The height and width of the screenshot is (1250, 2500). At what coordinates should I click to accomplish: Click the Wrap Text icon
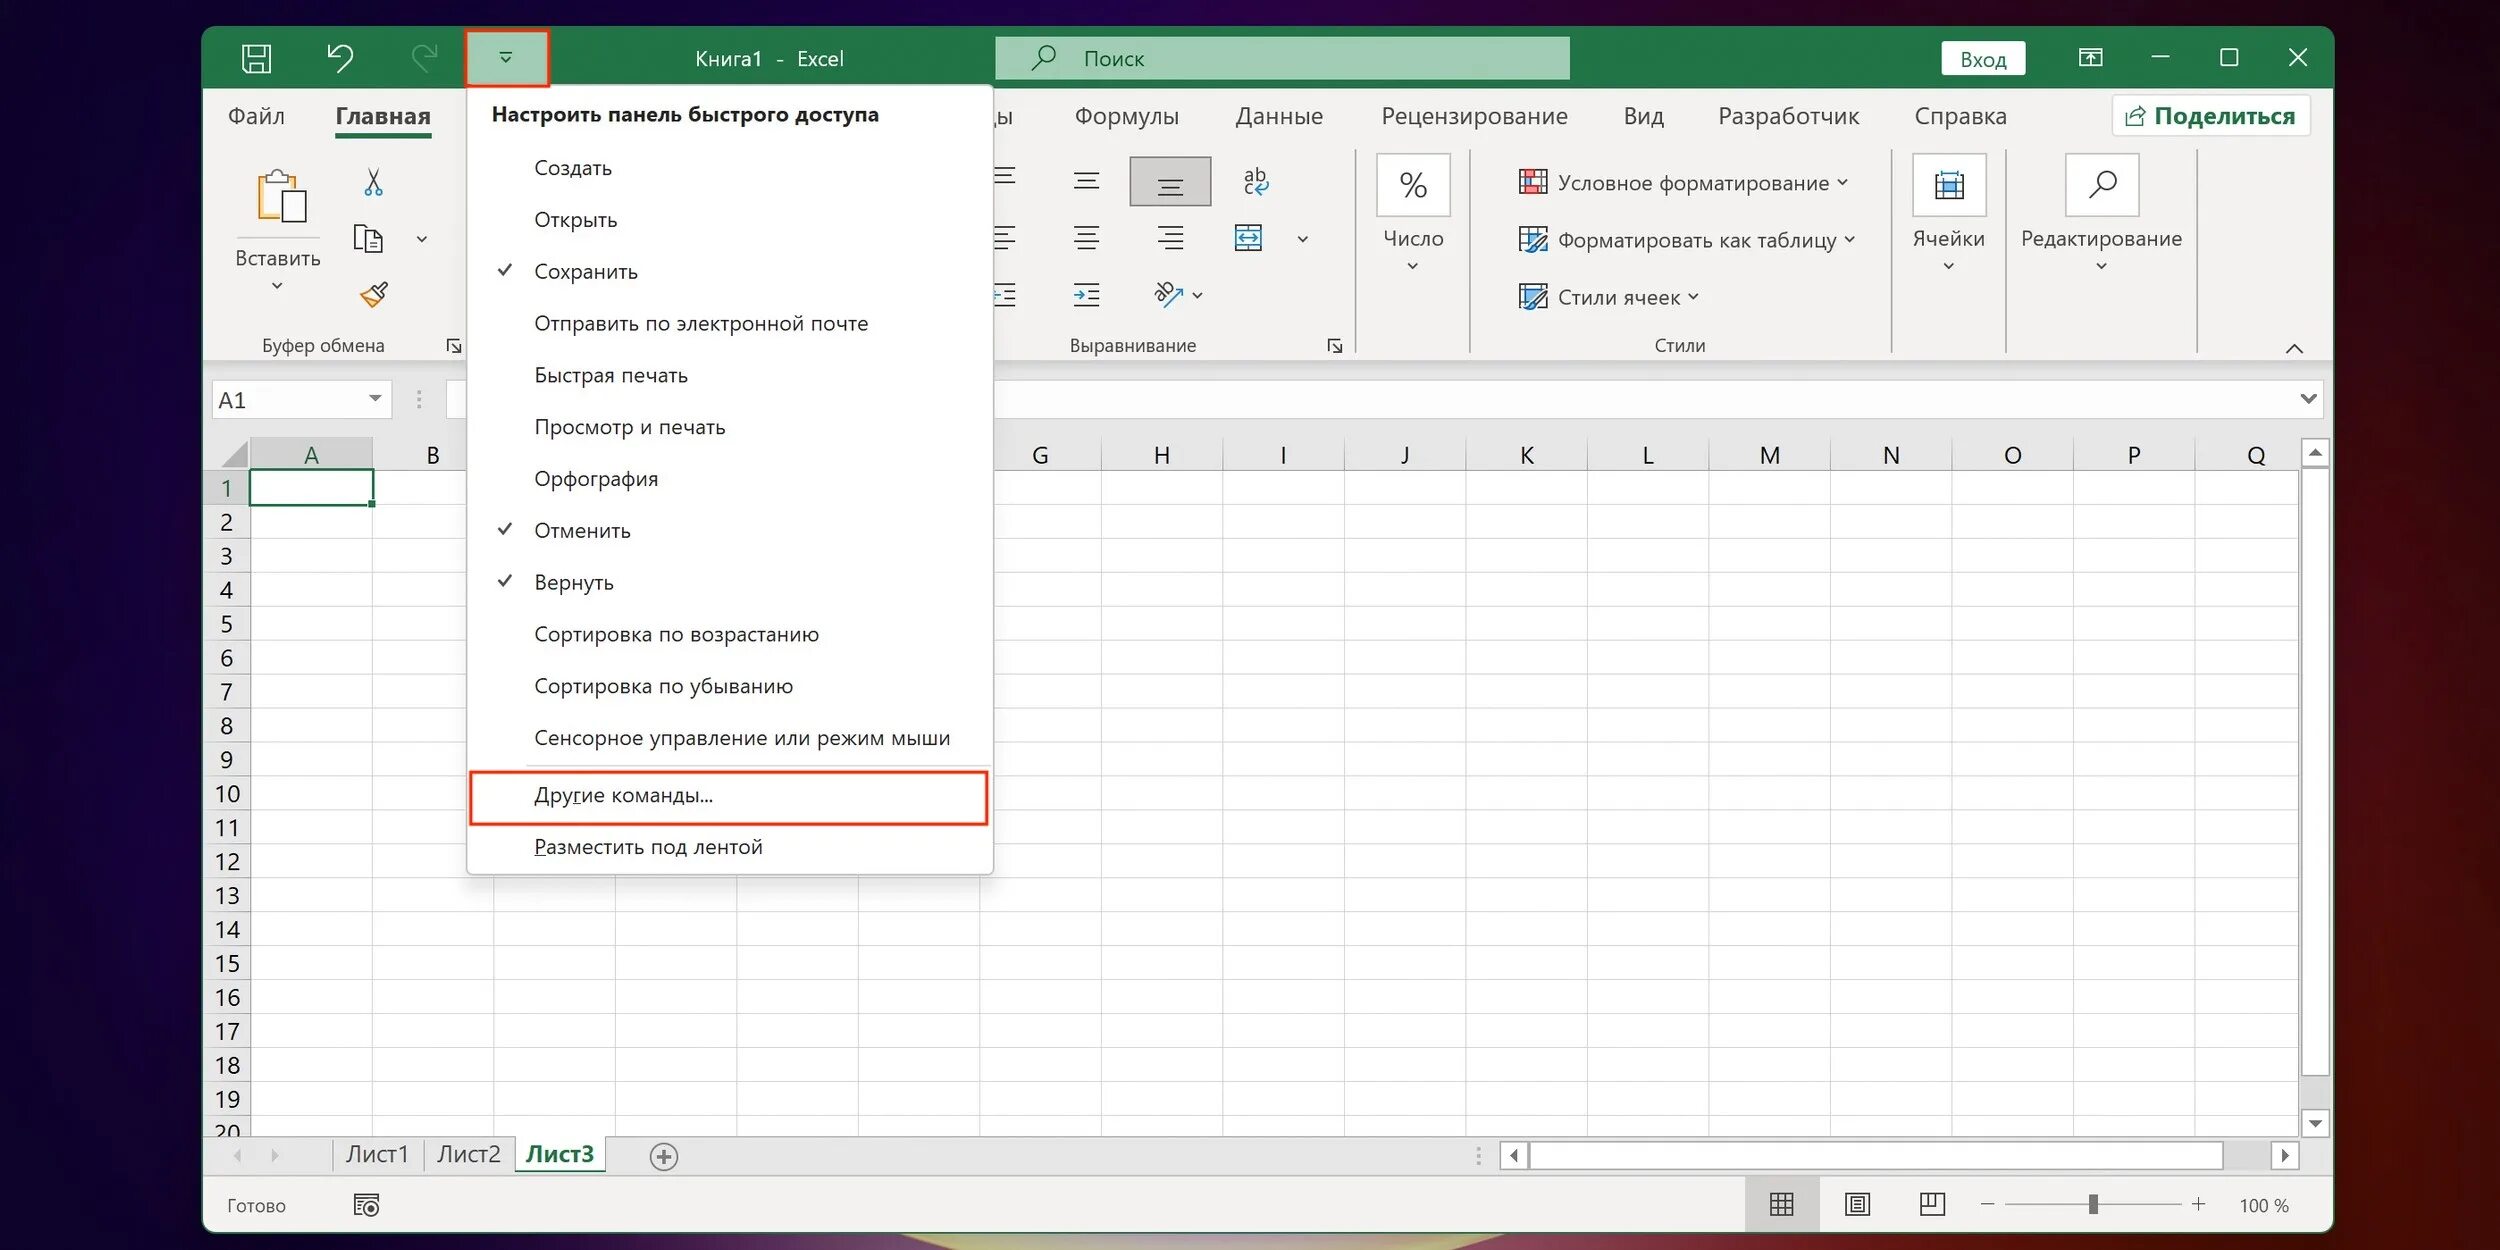click(1255, 182)
